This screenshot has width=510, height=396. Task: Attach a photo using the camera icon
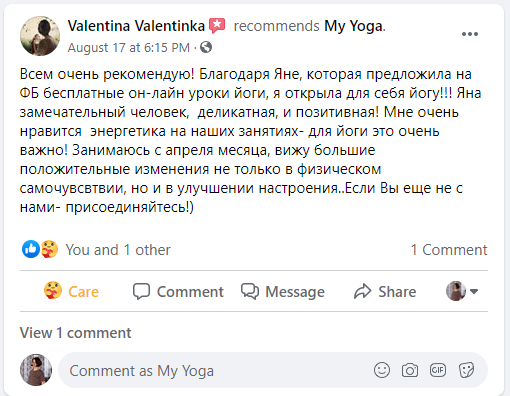coord(410,370)
